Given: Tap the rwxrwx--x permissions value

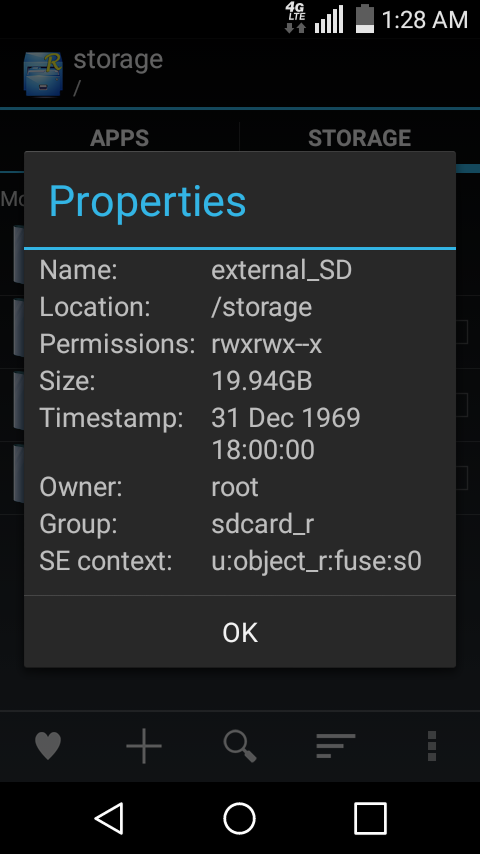Looking at the screenshot, I should [x=266, y=344].
